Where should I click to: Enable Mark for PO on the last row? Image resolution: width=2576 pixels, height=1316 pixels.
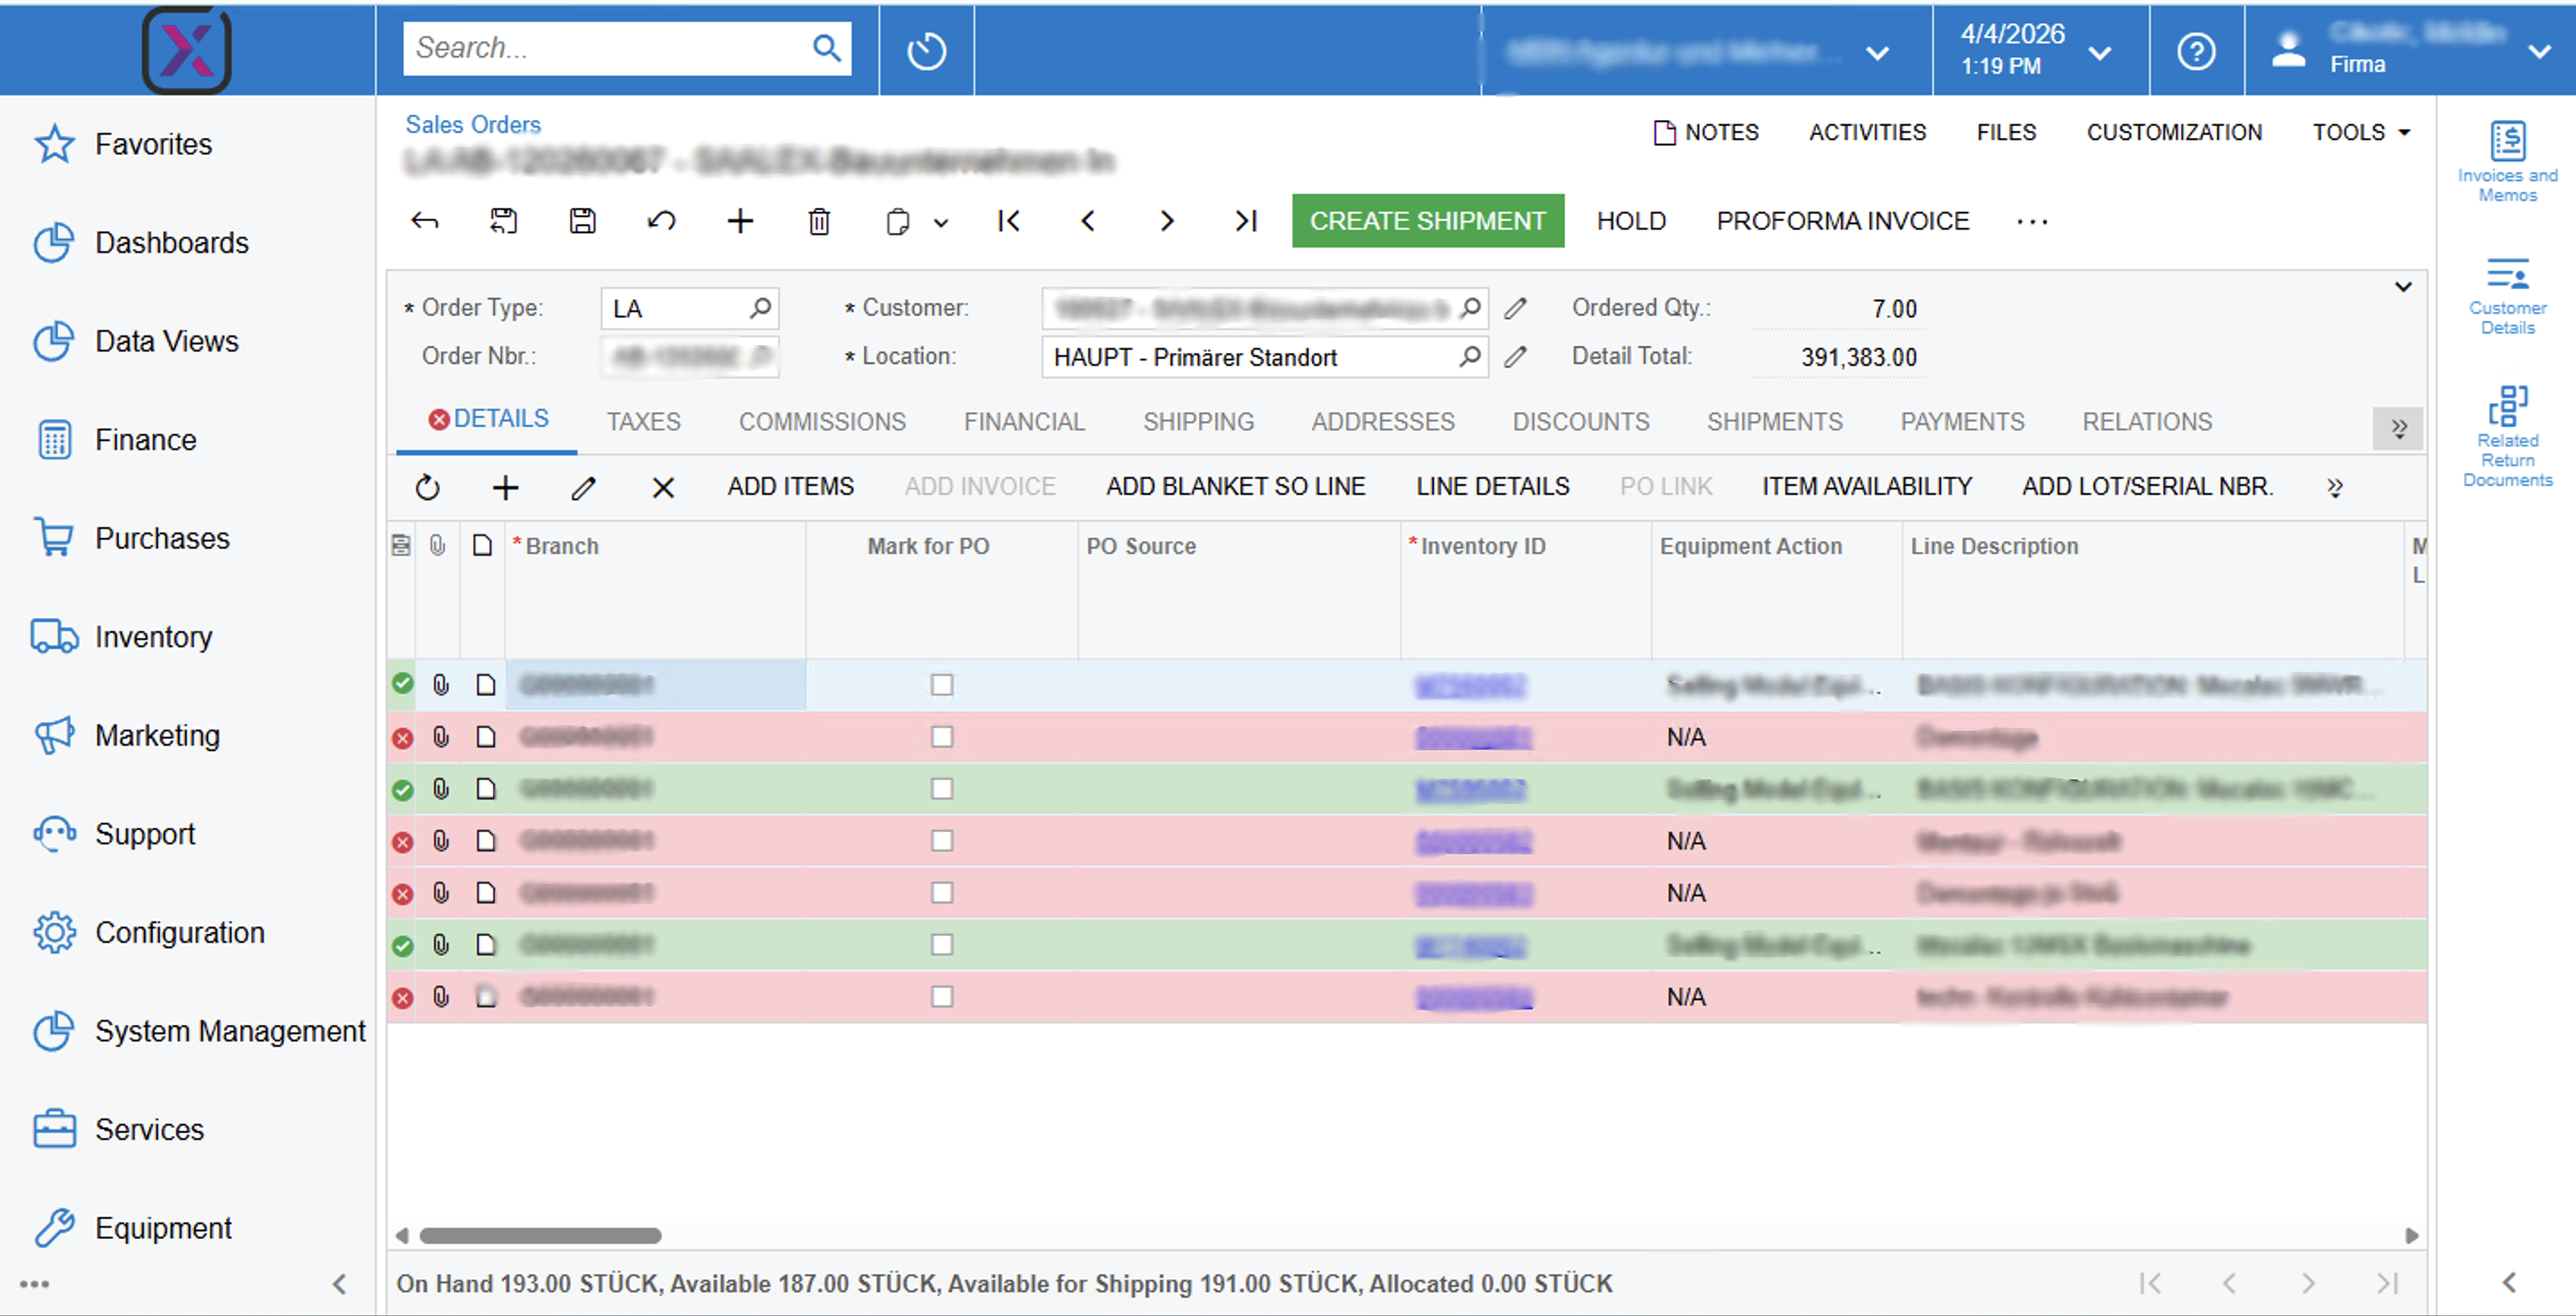coord(941,996)
